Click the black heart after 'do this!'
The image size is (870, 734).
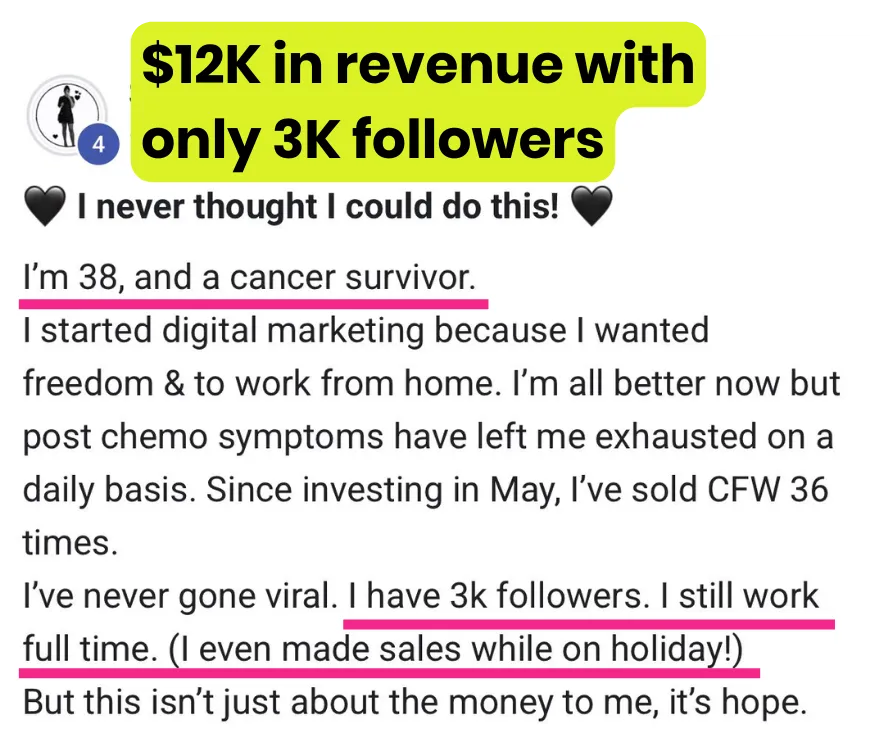[592, 209]
